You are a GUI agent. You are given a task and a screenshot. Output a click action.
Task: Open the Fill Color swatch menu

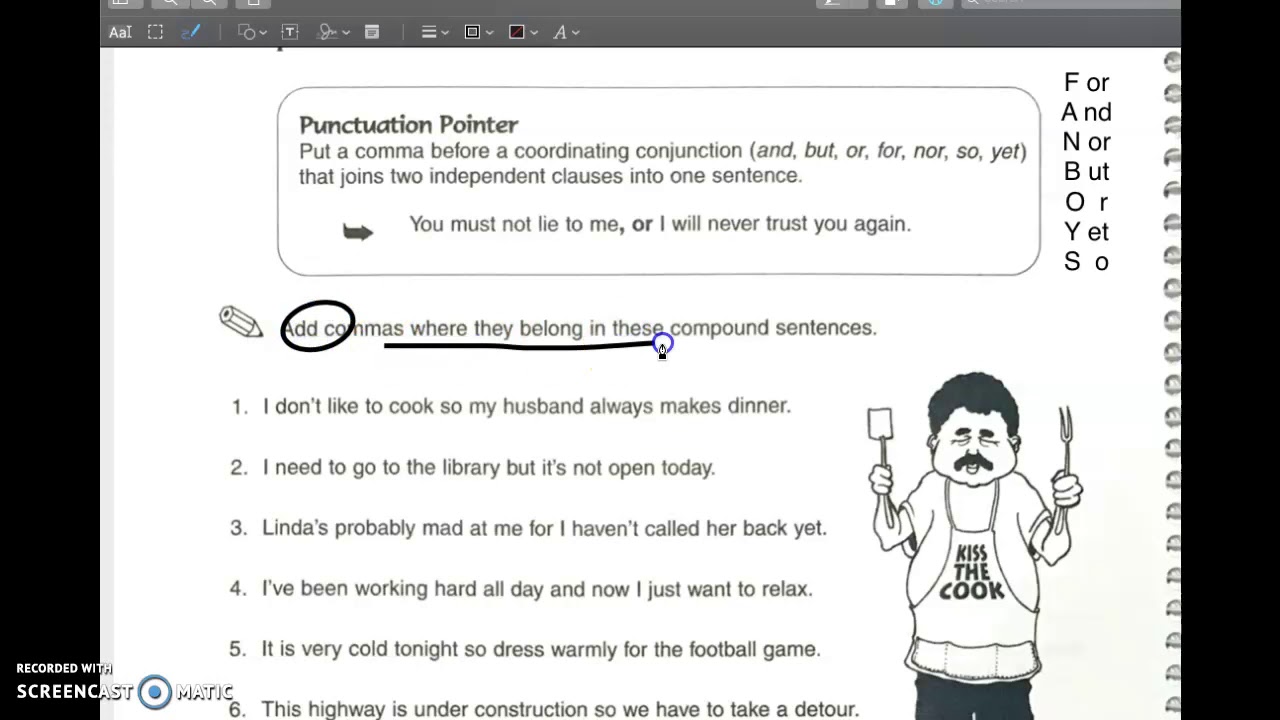pyautogui.click(x=523, y=32)
